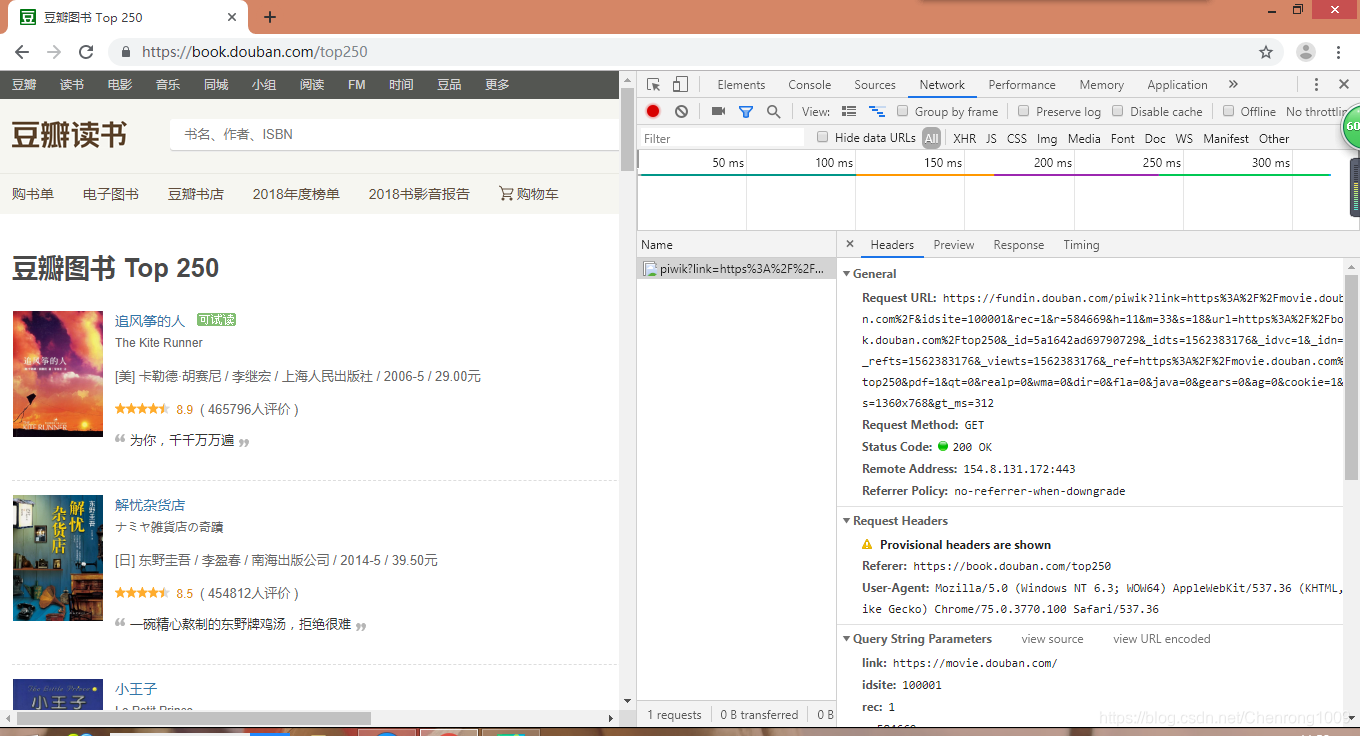
Task: Click 解忧杂货店 book cover thumbnail
Action: [58, 558]
